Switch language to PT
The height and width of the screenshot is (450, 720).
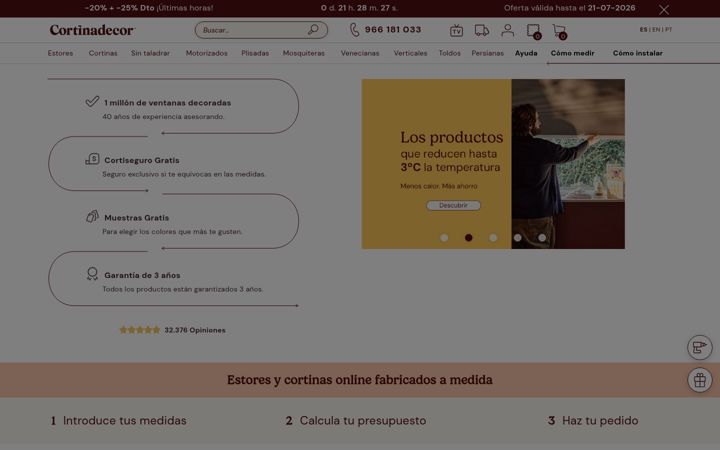click(x=669, y=29)
